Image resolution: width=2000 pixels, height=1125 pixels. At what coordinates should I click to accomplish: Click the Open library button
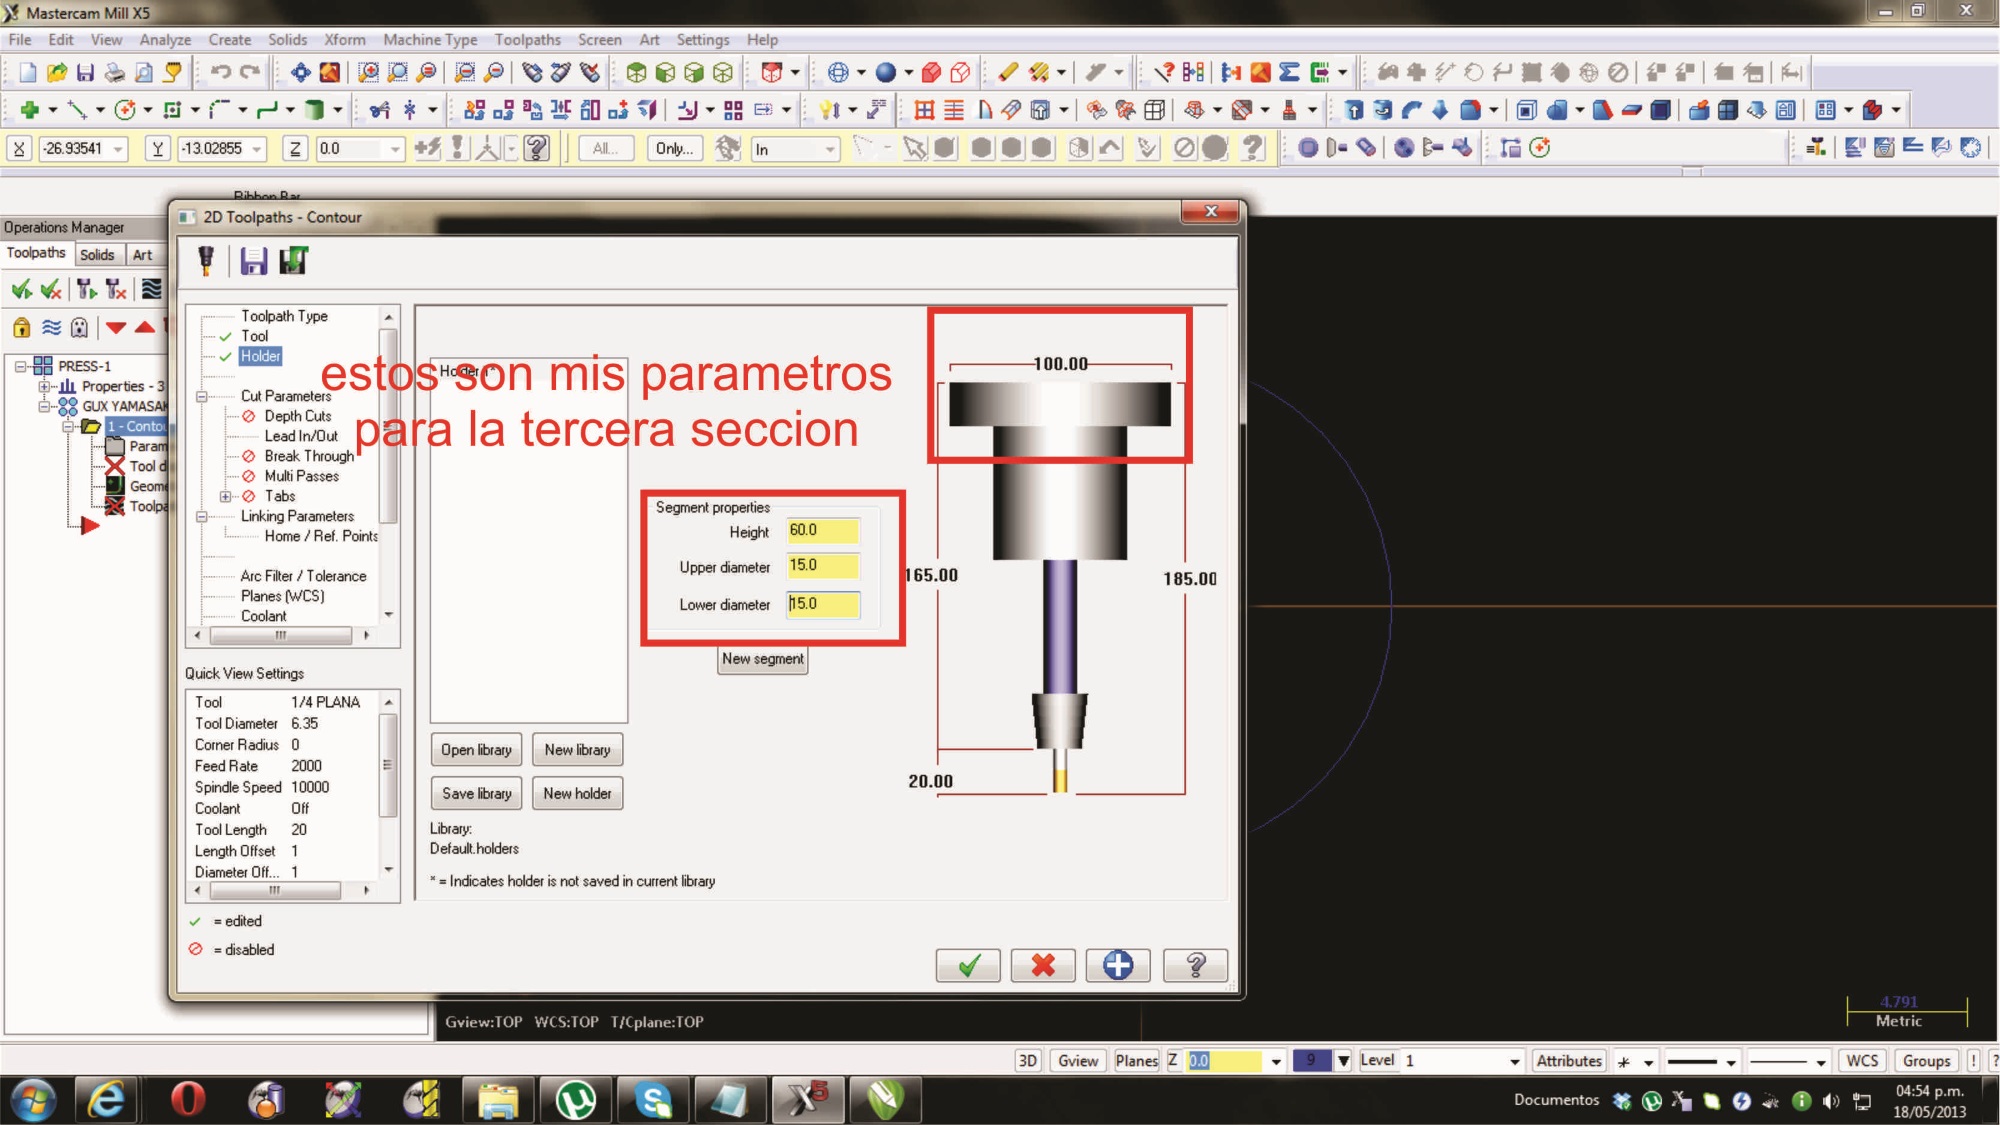476,750
